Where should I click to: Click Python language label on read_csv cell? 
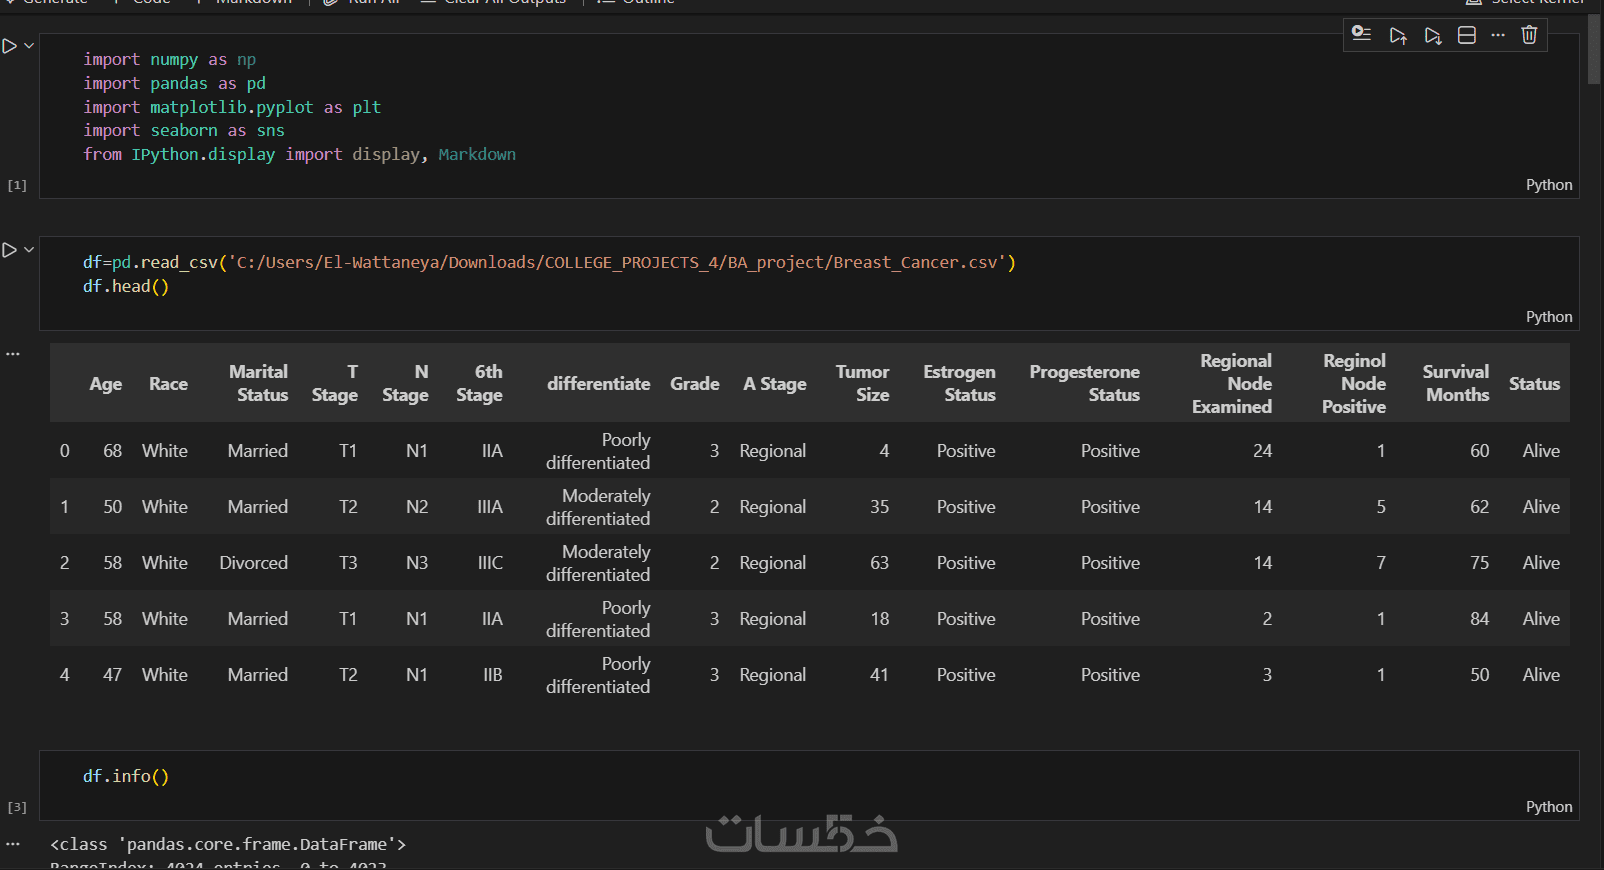tap(1548, 317)
